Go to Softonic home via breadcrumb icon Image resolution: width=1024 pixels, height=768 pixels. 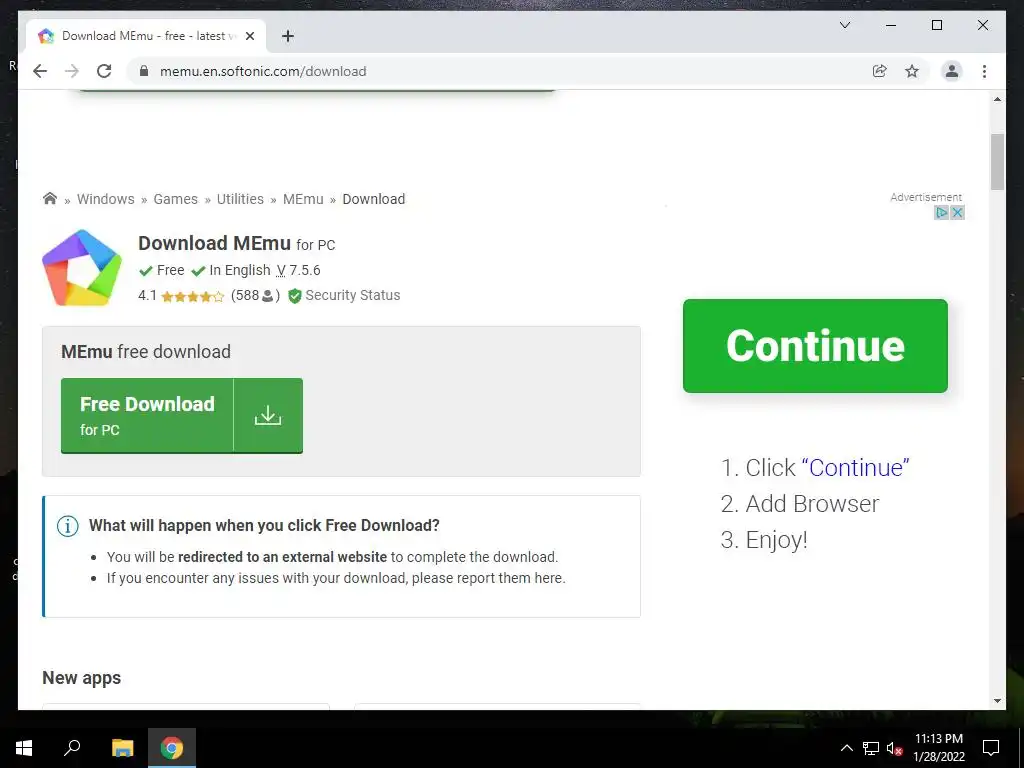coord(50,199)
